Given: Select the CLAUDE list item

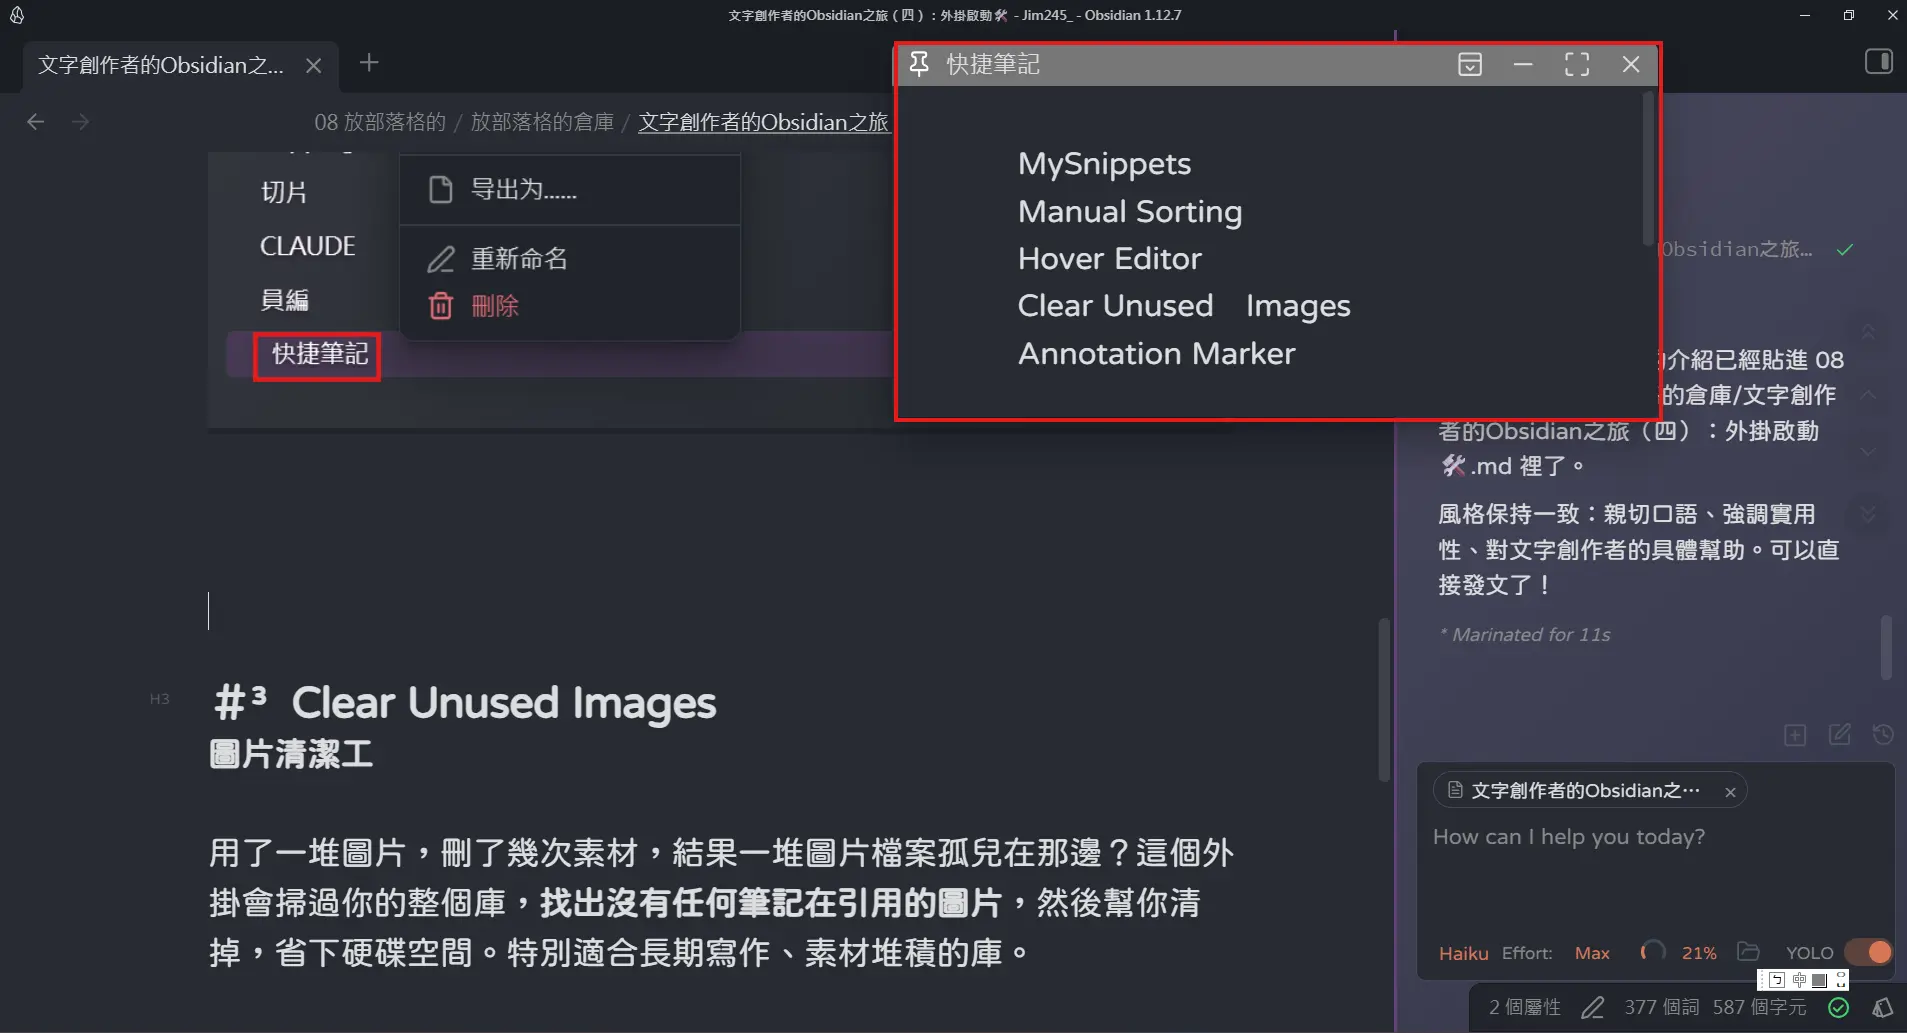Looking at the screenshot, I should click(x=307, y=246).
